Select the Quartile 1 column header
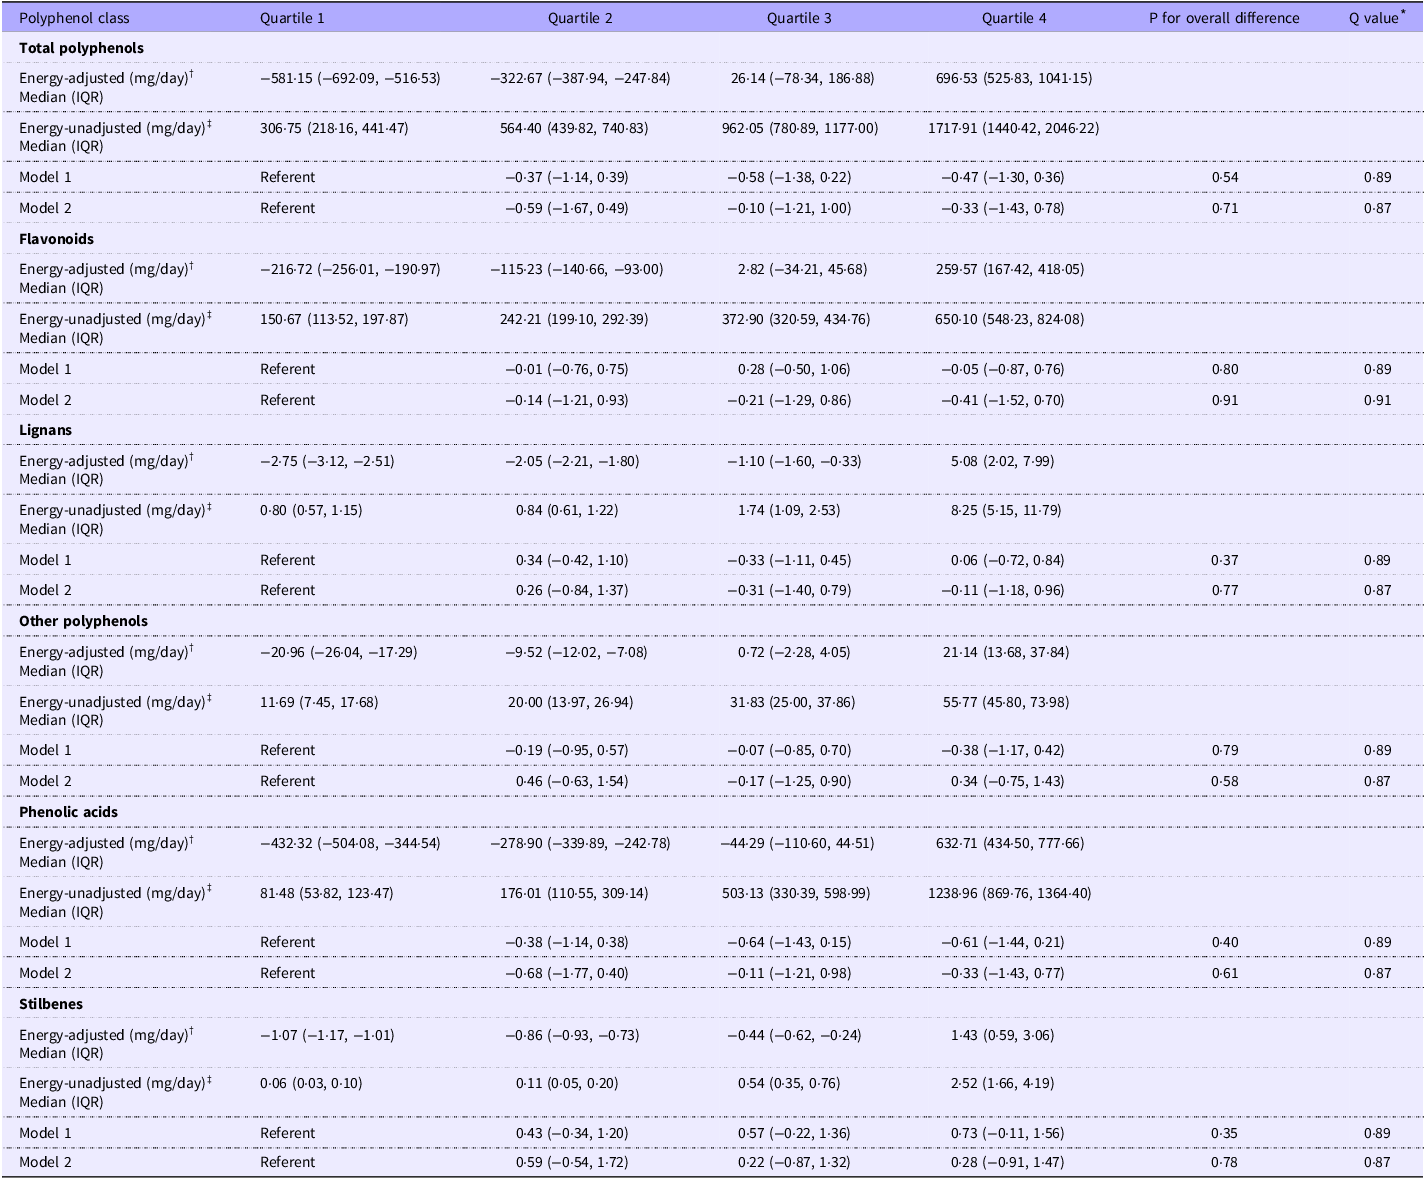 coord(292,18)
